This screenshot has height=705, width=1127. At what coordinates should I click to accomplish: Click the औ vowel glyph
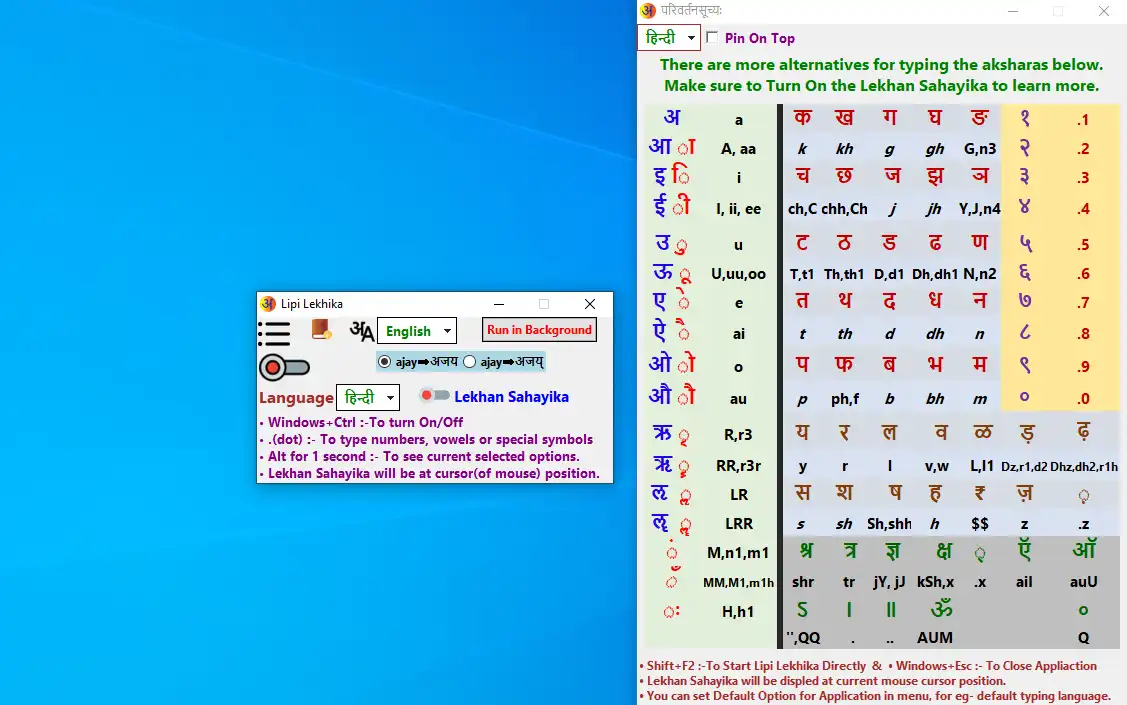[660, 395]
